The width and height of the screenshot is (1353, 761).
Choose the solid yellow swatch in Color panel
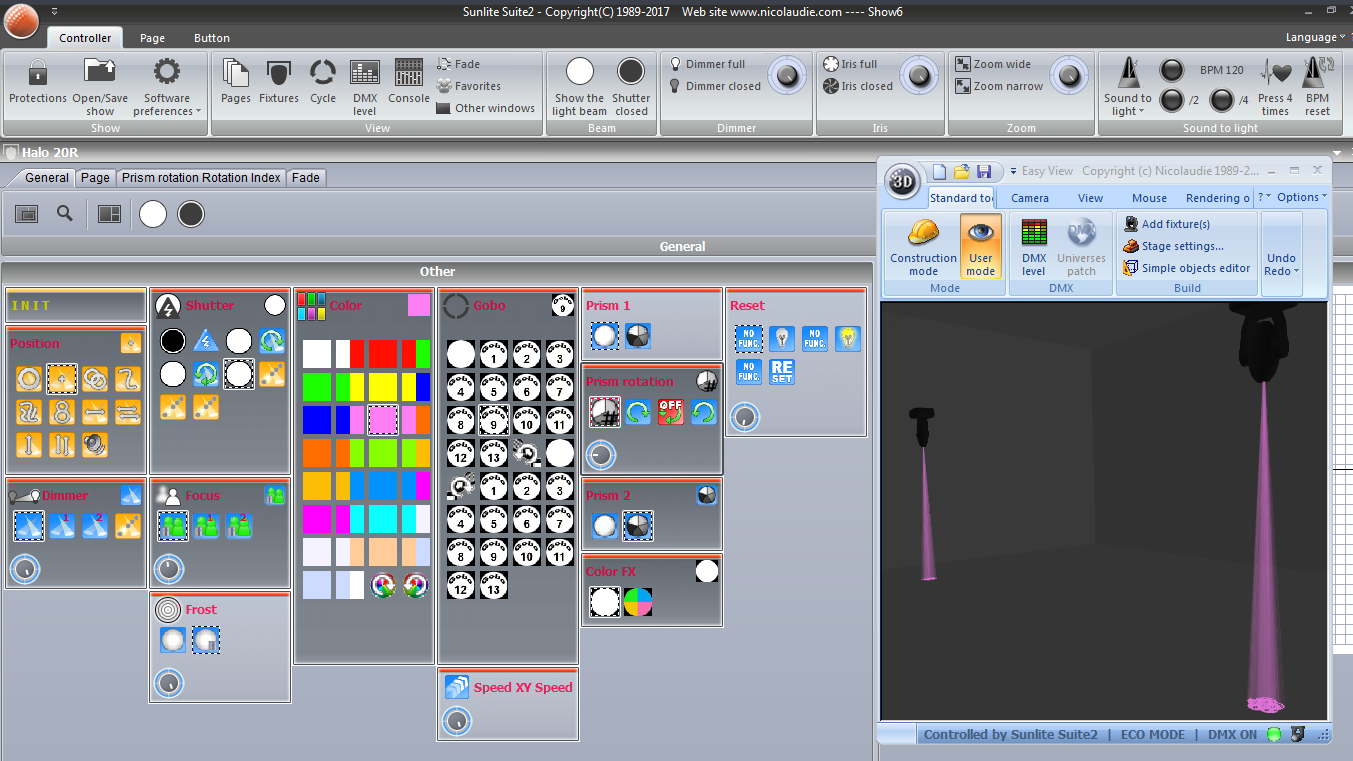pos(383,387)
